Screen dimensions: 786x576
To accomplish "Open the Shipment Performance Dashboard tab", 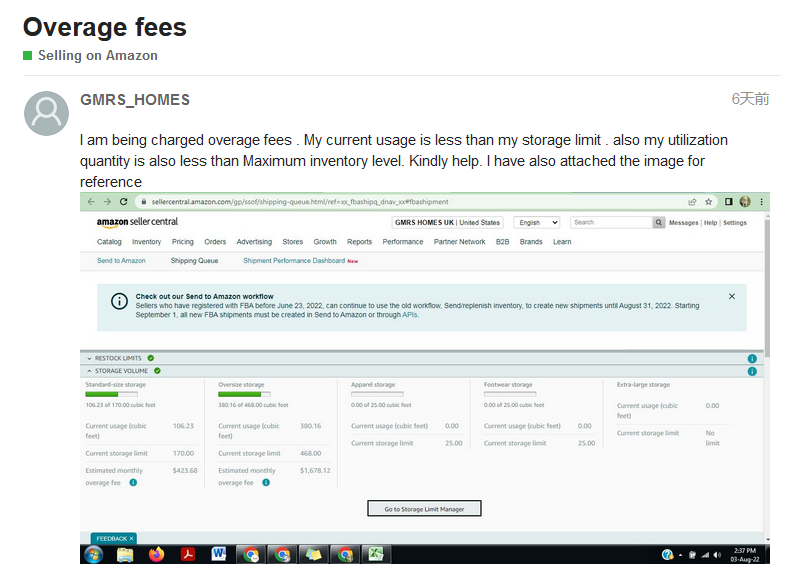I will click(294, 261).
